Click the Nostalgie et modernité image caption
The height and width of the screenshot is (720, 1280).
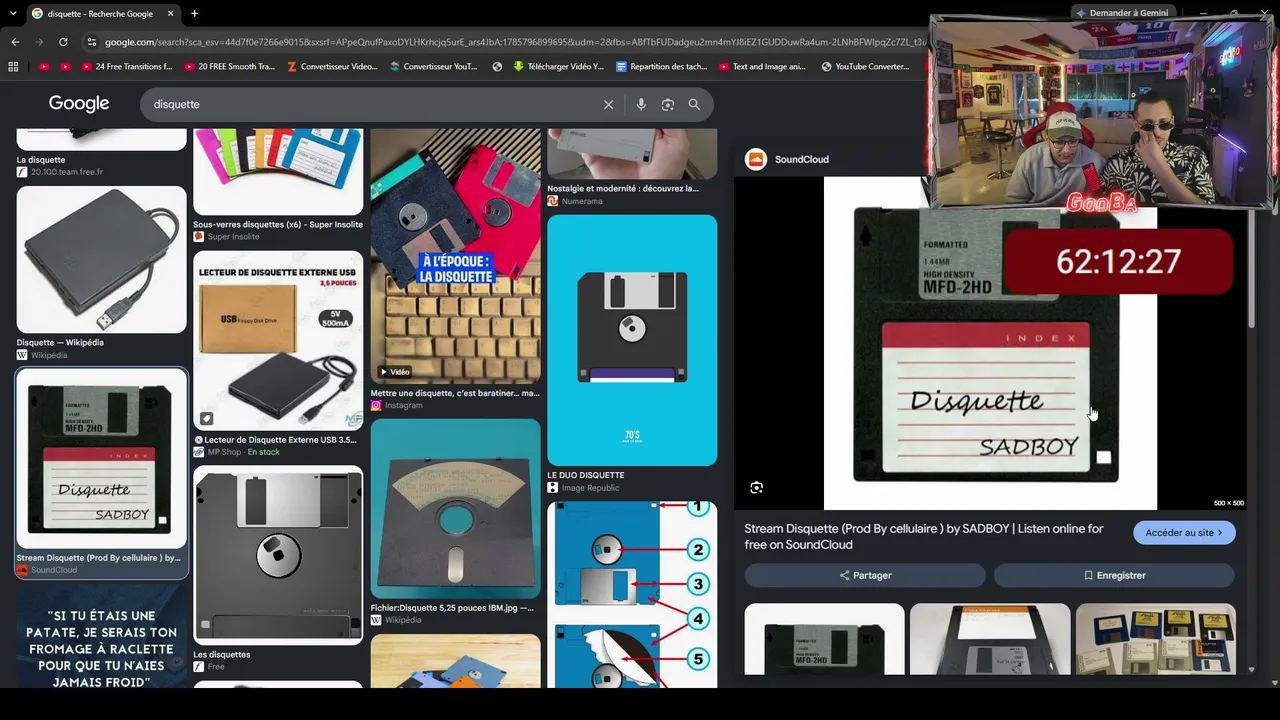point(623,188)
